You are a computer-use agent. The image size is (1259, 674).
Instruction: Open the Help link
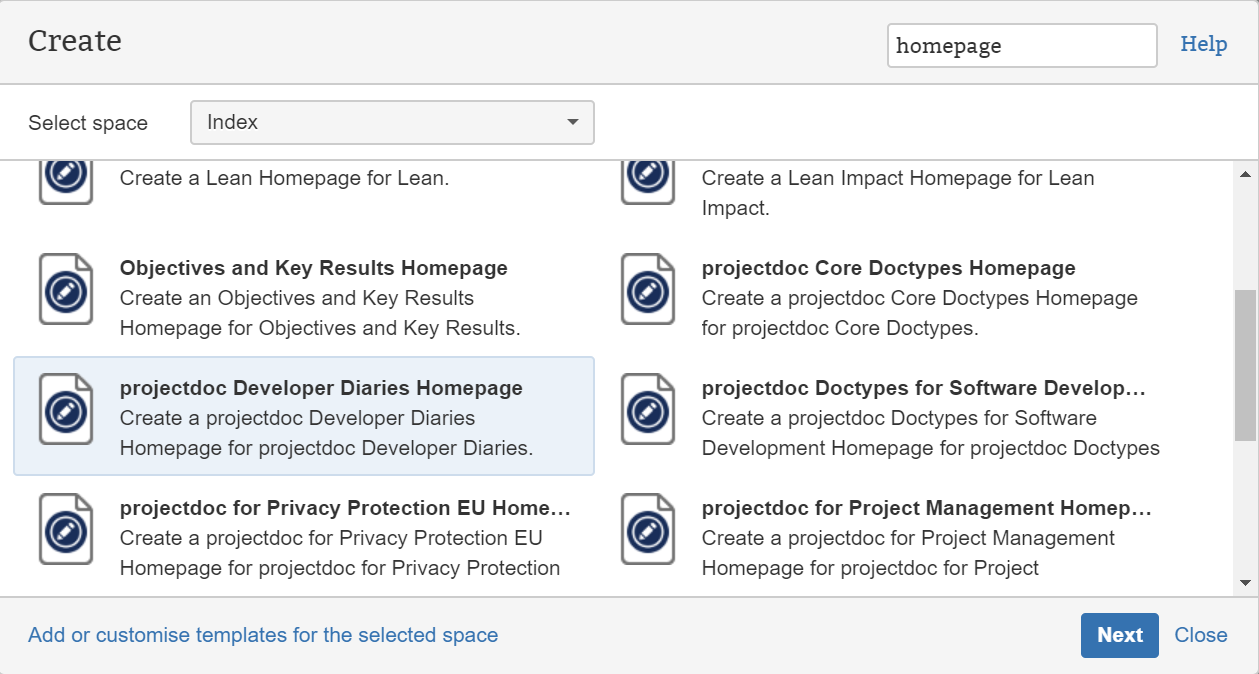pyautogui.click(x=1203, y=44)
